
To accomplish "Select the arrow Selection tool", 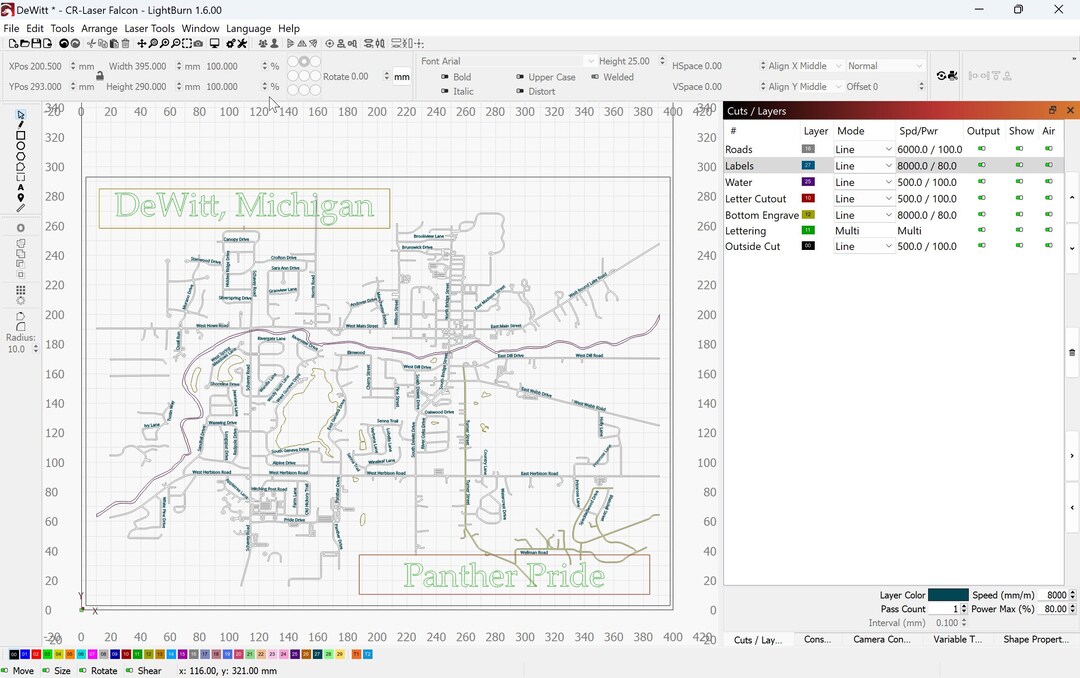I will tap(20, 114).
